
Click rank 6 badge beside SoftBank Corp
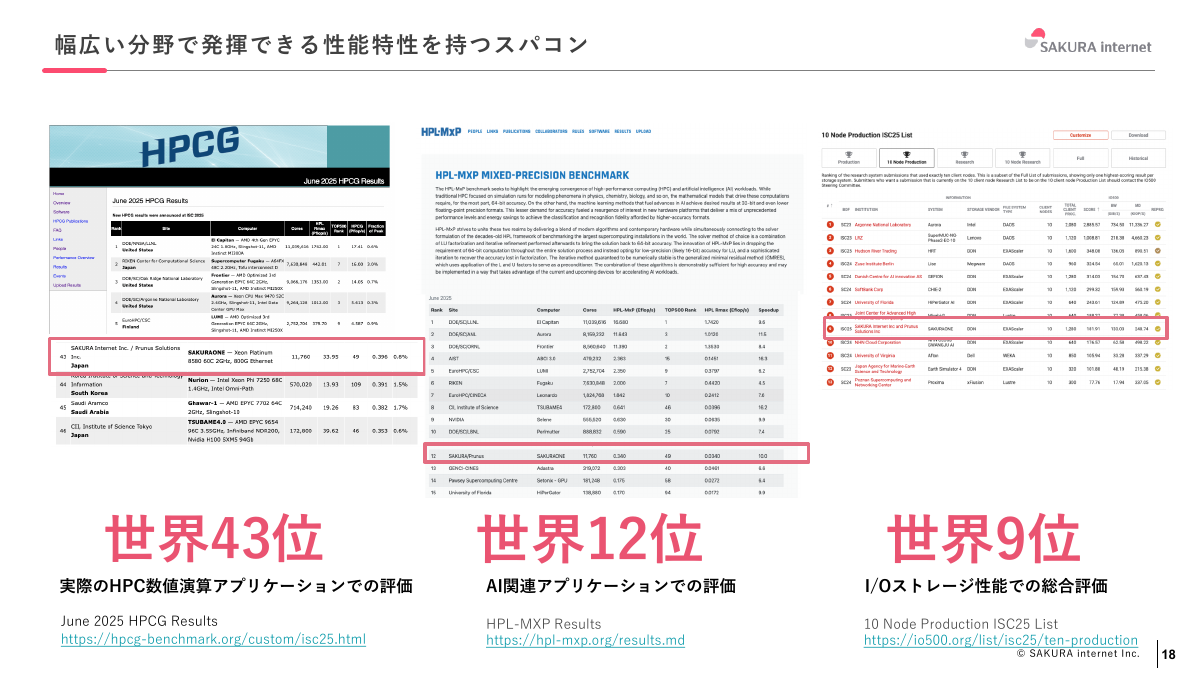pos(830,289)
